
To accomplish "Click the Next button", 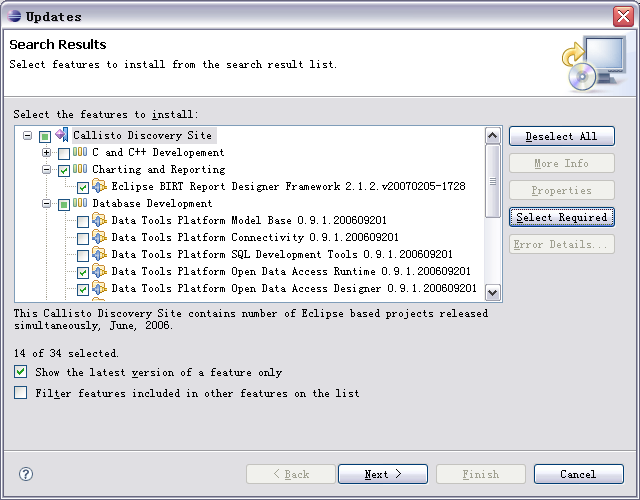I will click(383, 474).
